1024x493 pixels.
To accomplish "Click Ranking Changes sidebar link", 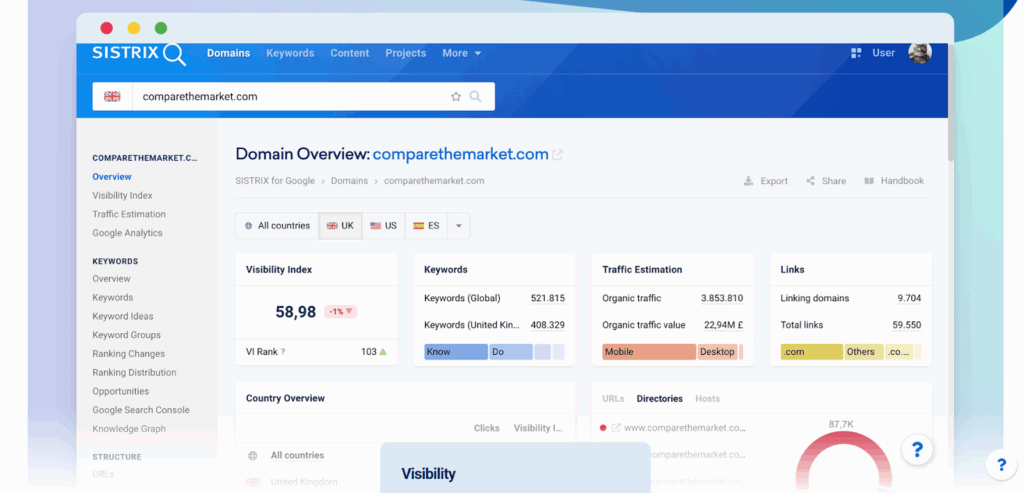I will [x=128, y=354].
